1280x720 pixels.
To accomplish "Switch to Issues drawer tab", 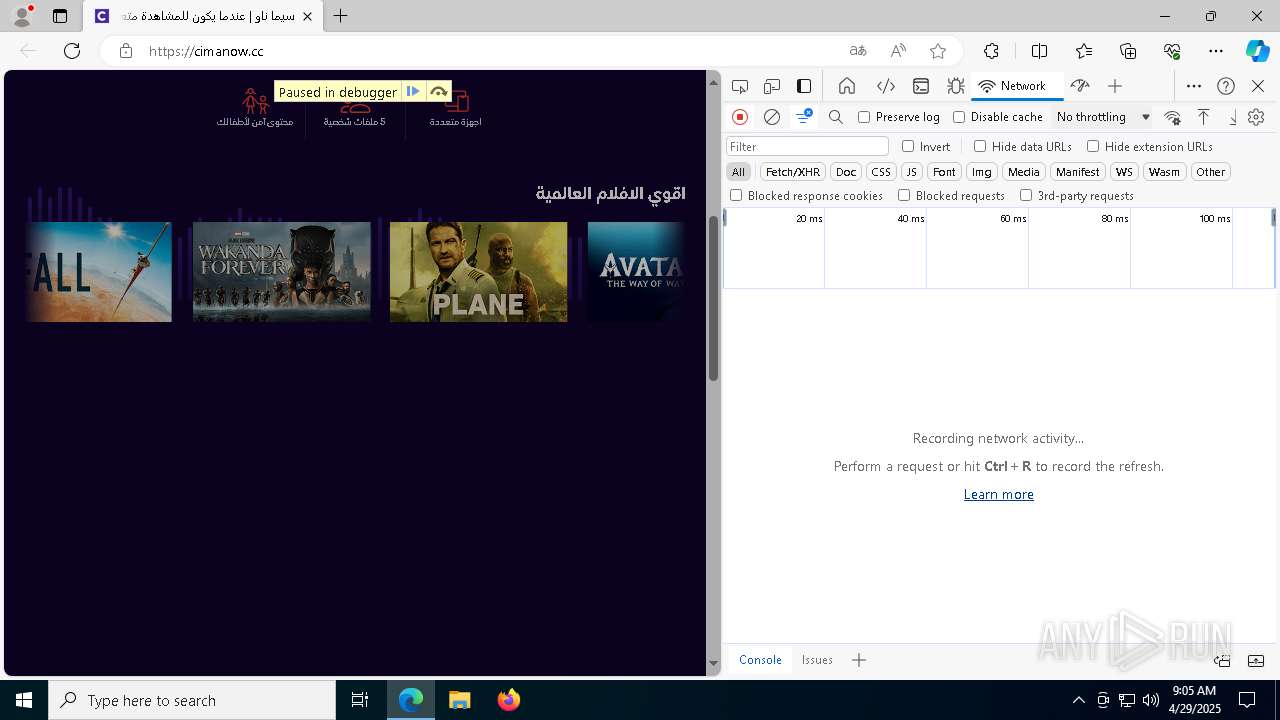I will [x=817, y=660].
